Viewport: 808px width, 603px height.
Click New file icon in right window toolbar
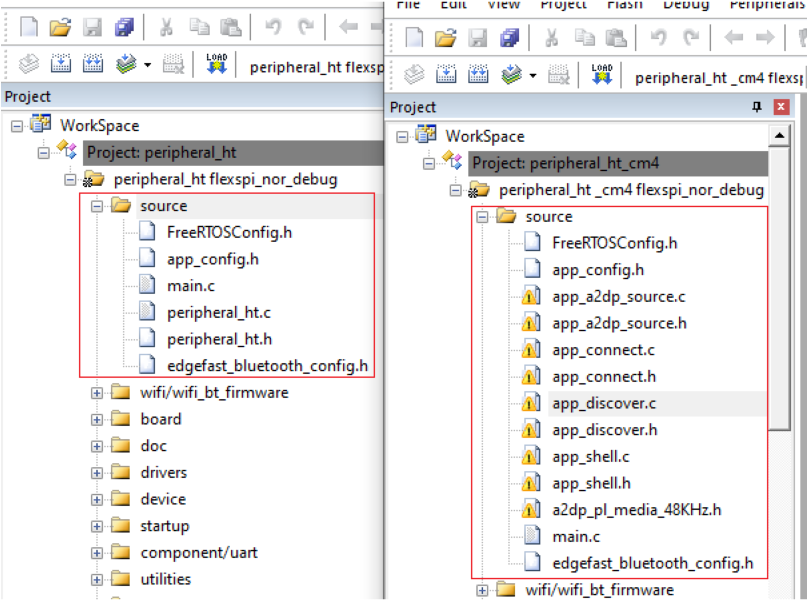pos(414,38)
